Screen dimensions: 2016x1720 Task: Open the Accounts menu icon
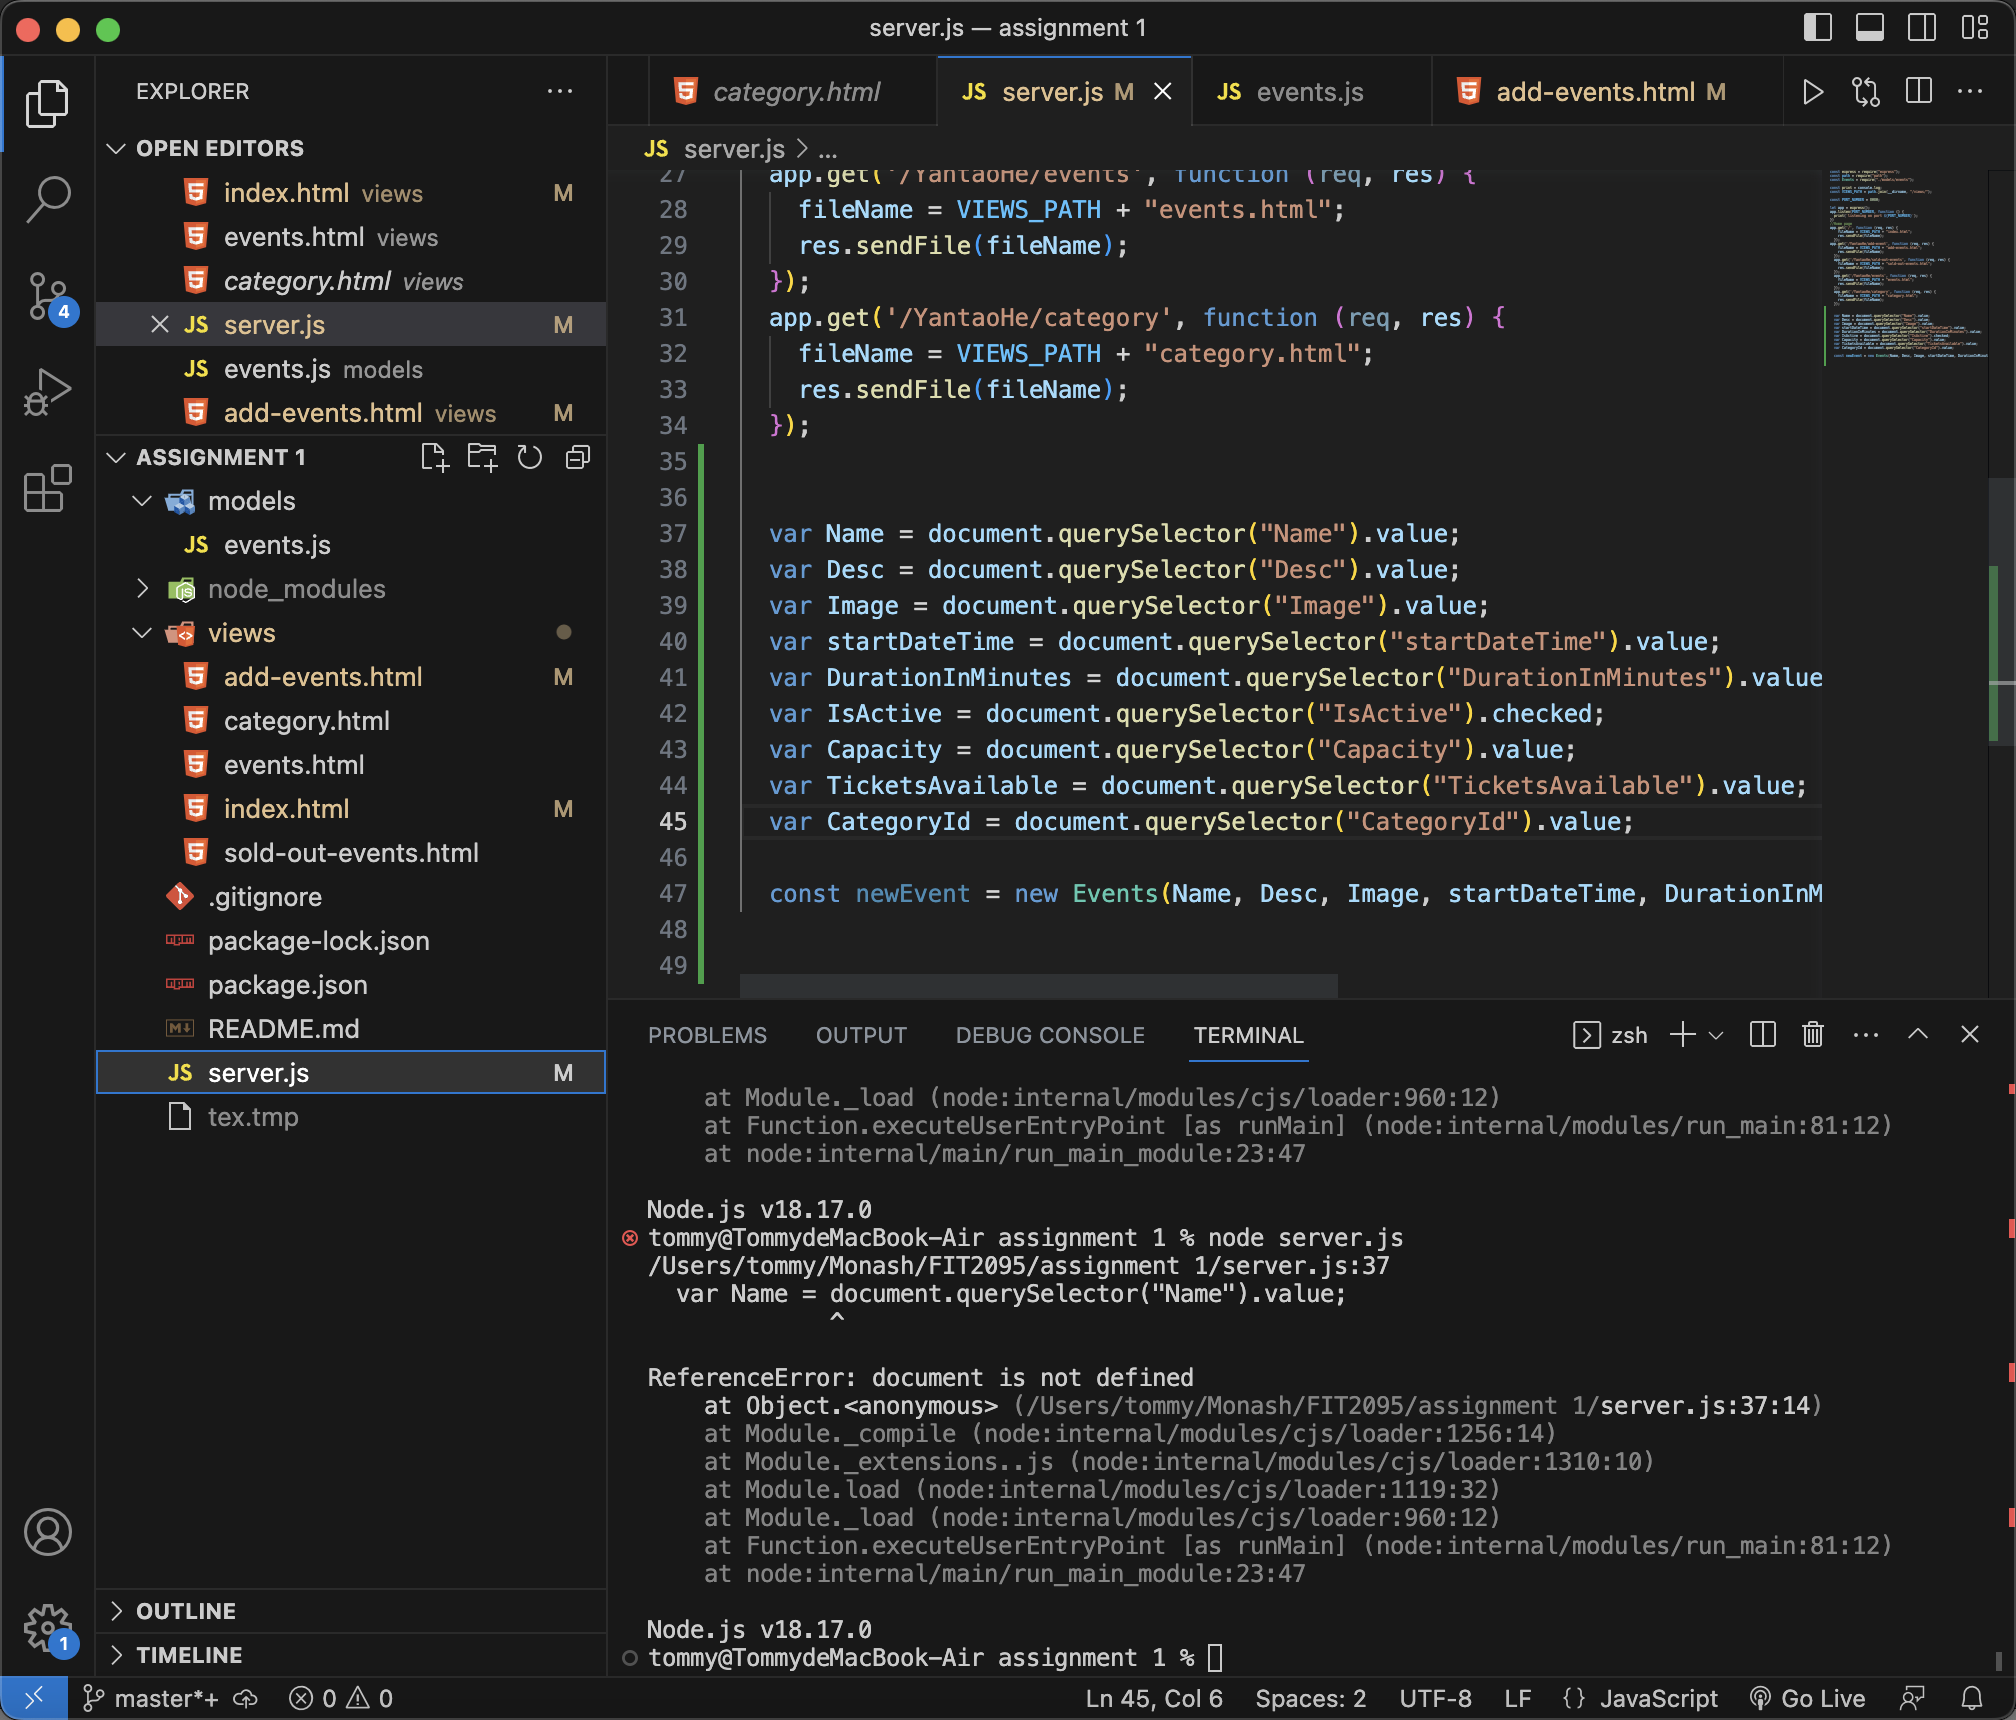coord(47,1532)
